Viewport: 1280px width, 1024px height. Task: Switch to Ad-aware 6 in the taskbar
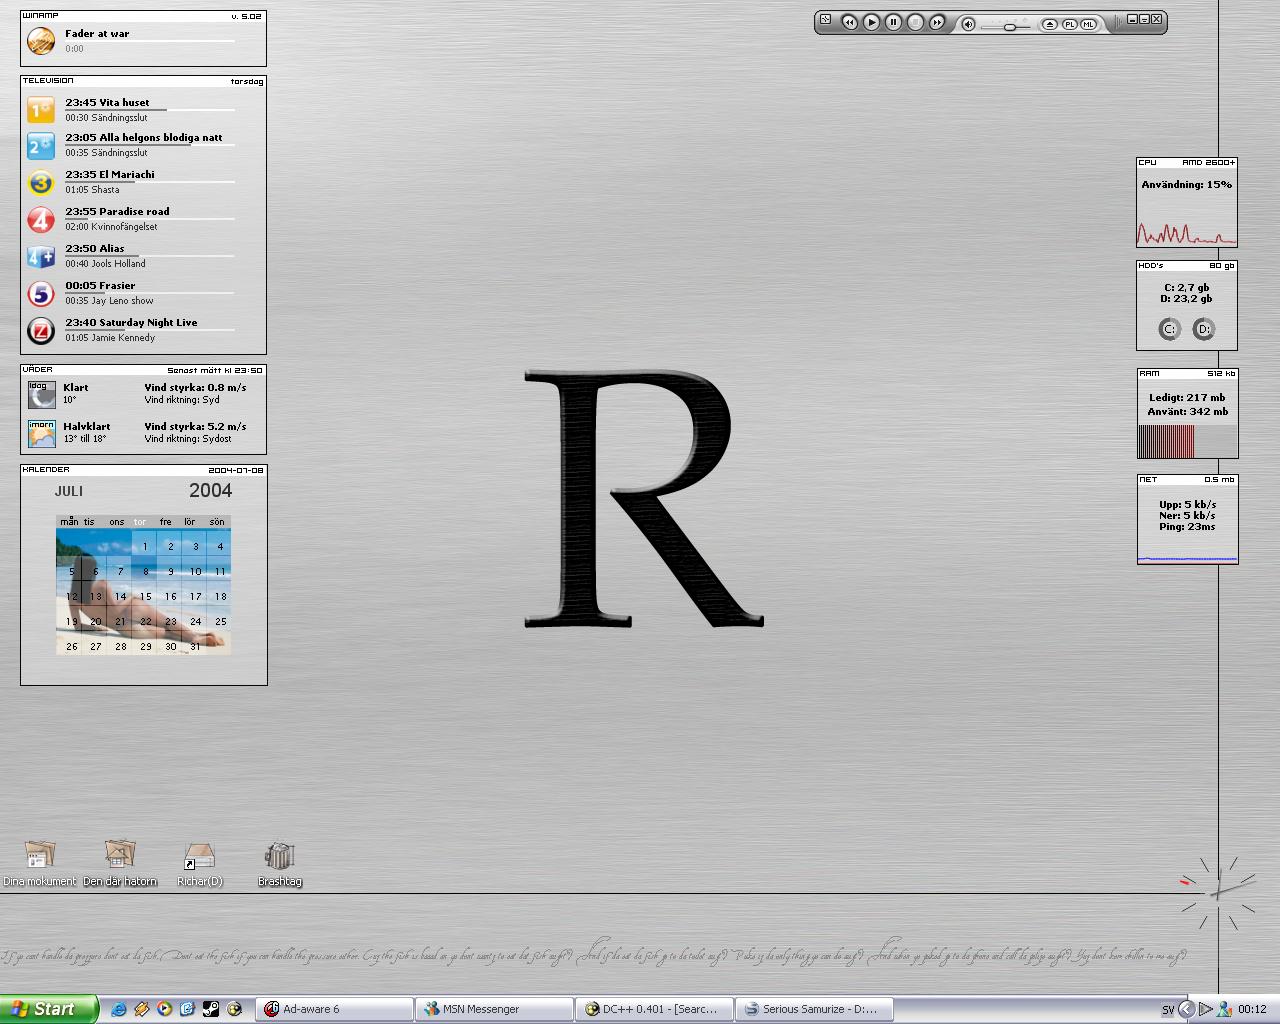click(x=334, y=1009)
